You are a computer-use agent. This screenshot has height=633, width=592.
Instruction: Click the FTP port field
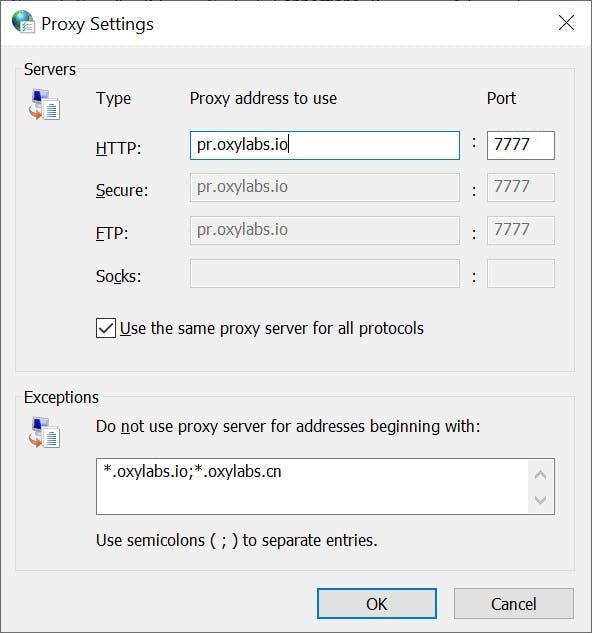[x=521, y=231]
